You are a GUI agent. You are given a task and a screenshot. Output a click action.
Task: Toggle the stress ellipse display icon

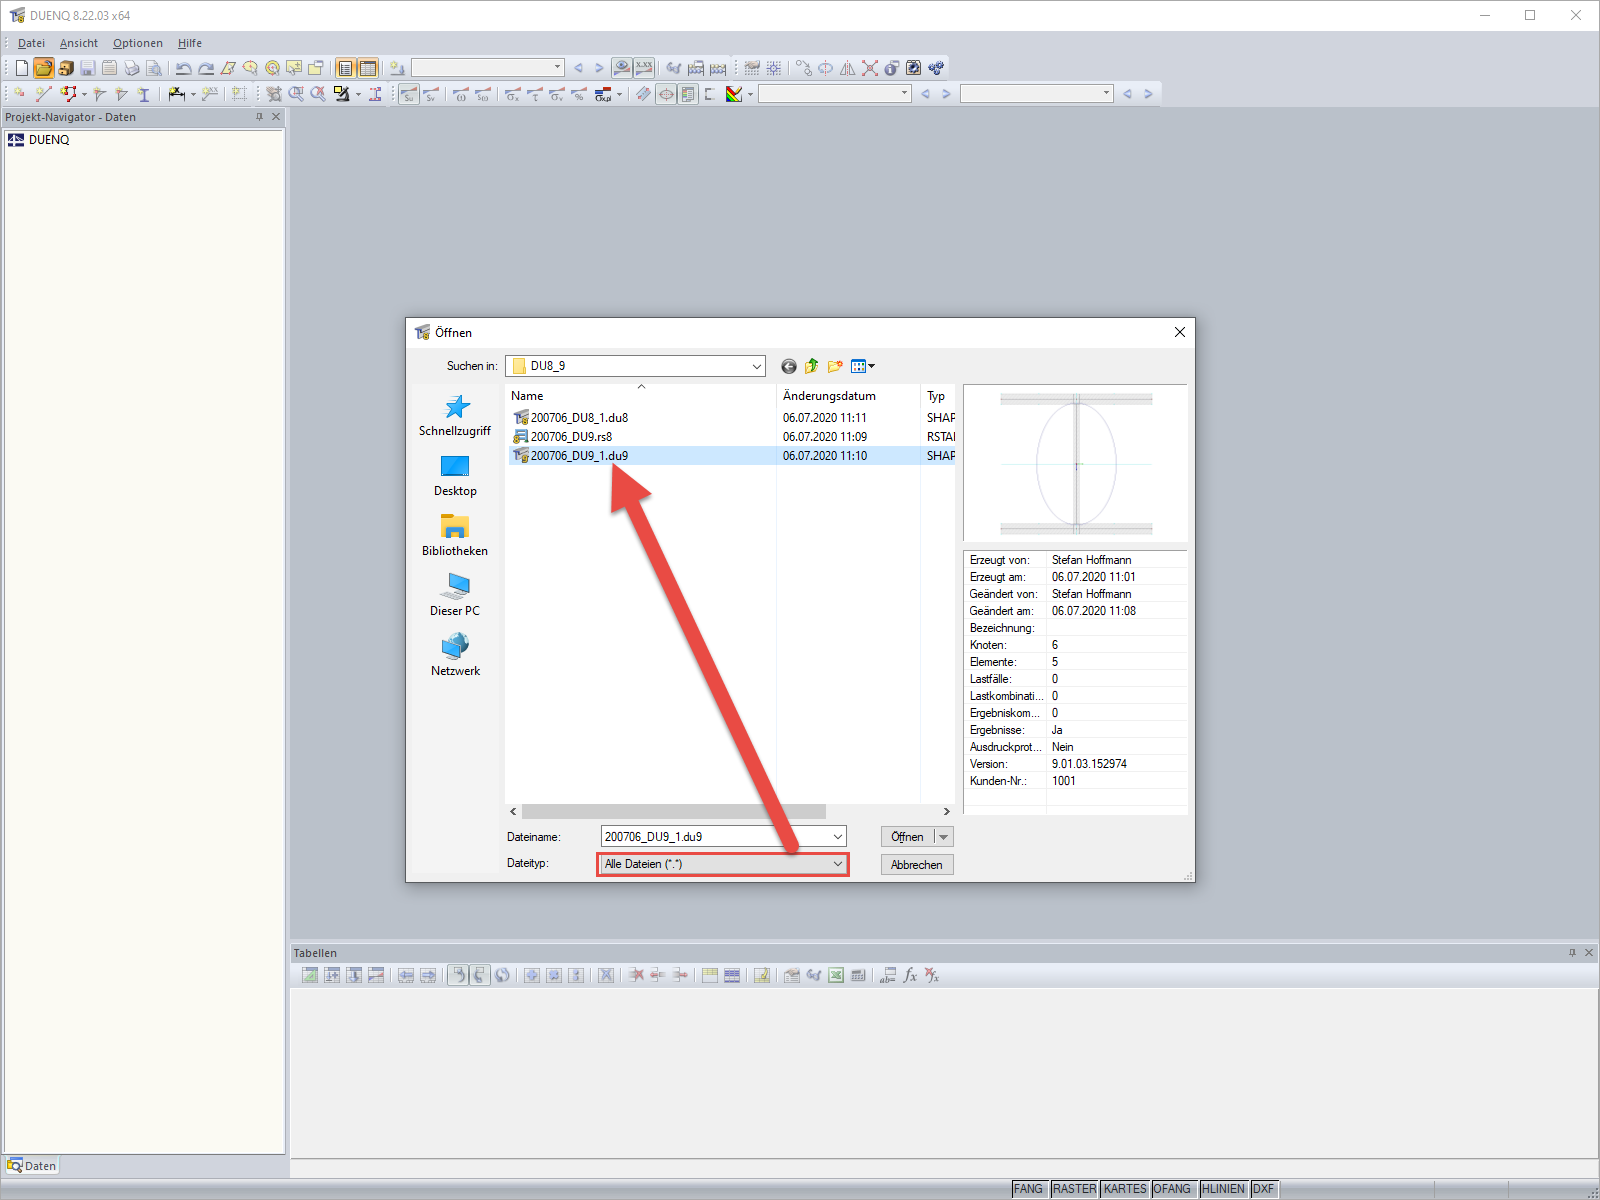click(x=666, y=94)
